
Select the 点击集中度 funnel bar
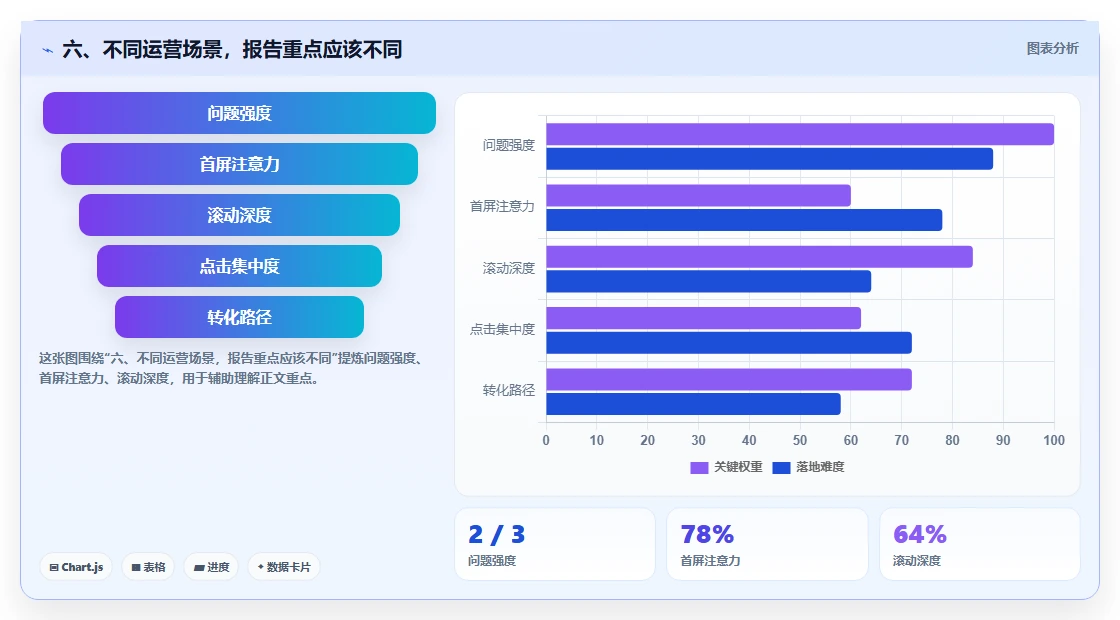coord(239,266)
